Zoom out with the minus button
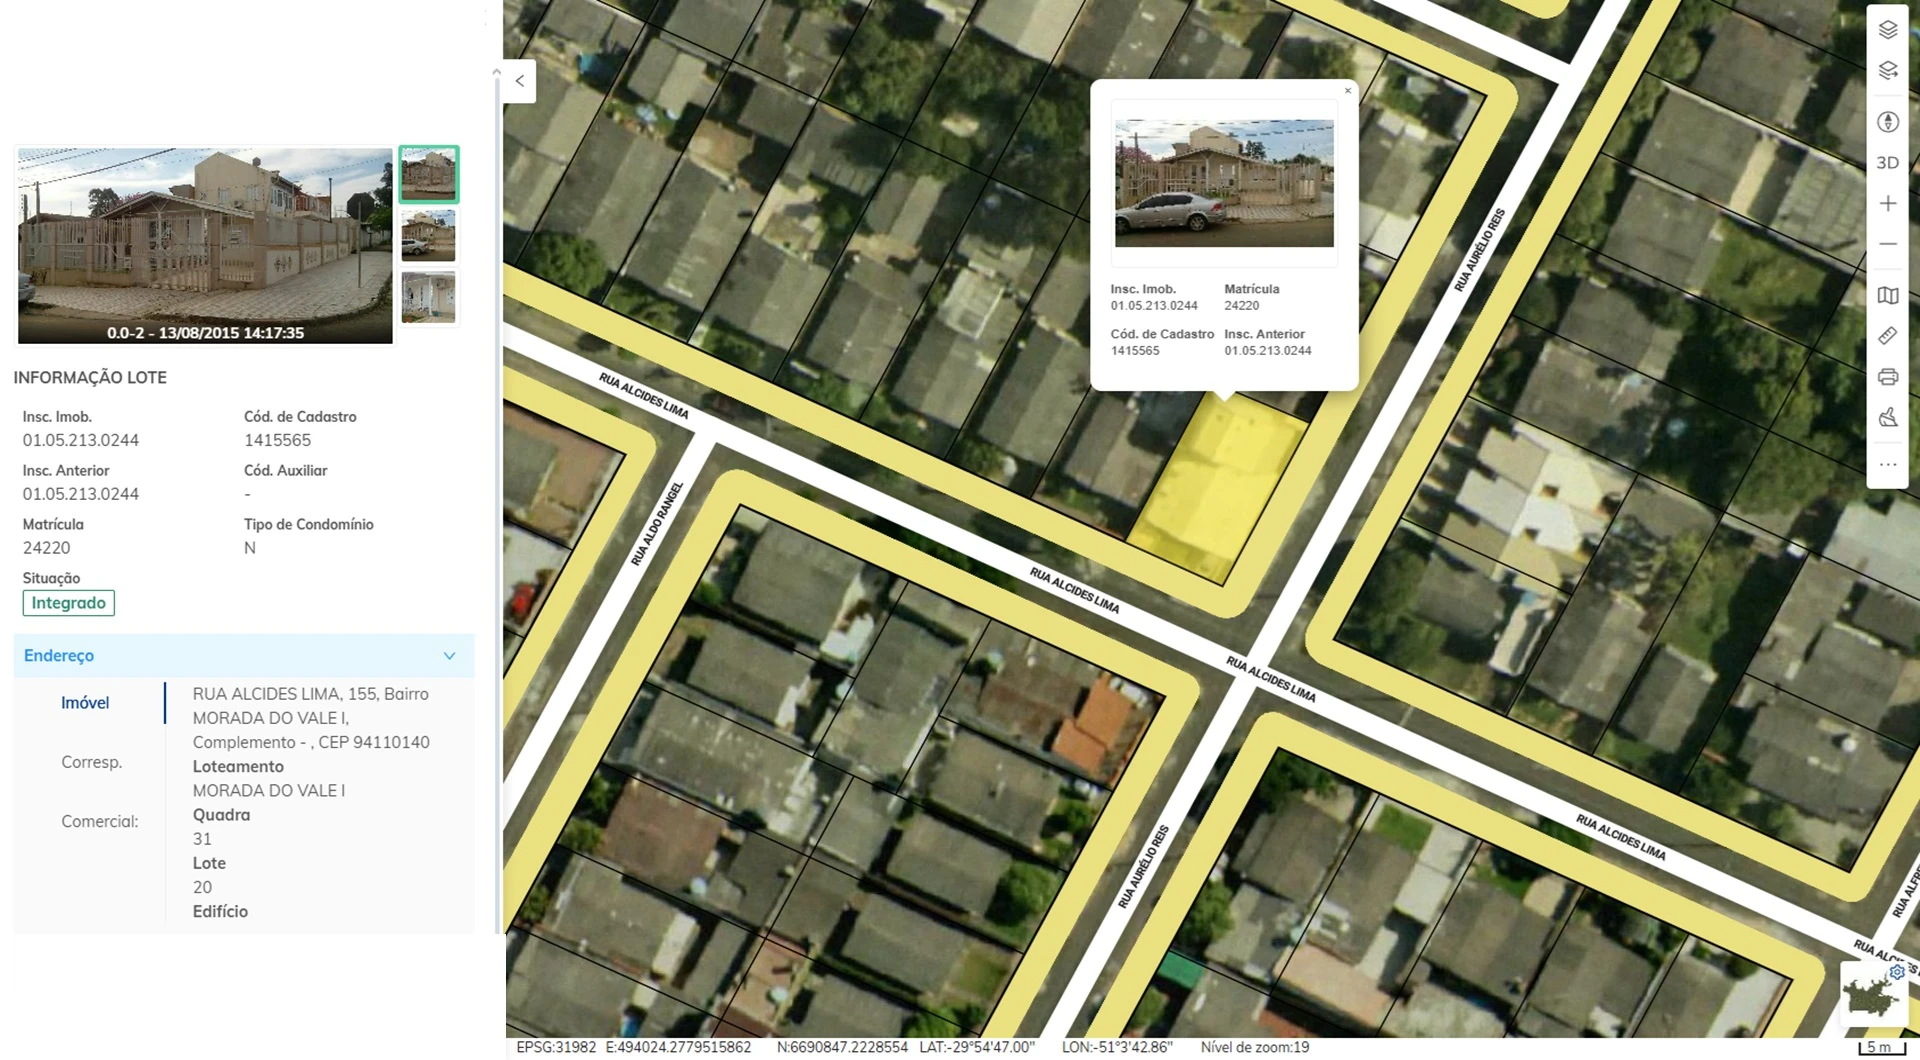The height and width of the screenshot is (1060, 1920). point(1887,244)
